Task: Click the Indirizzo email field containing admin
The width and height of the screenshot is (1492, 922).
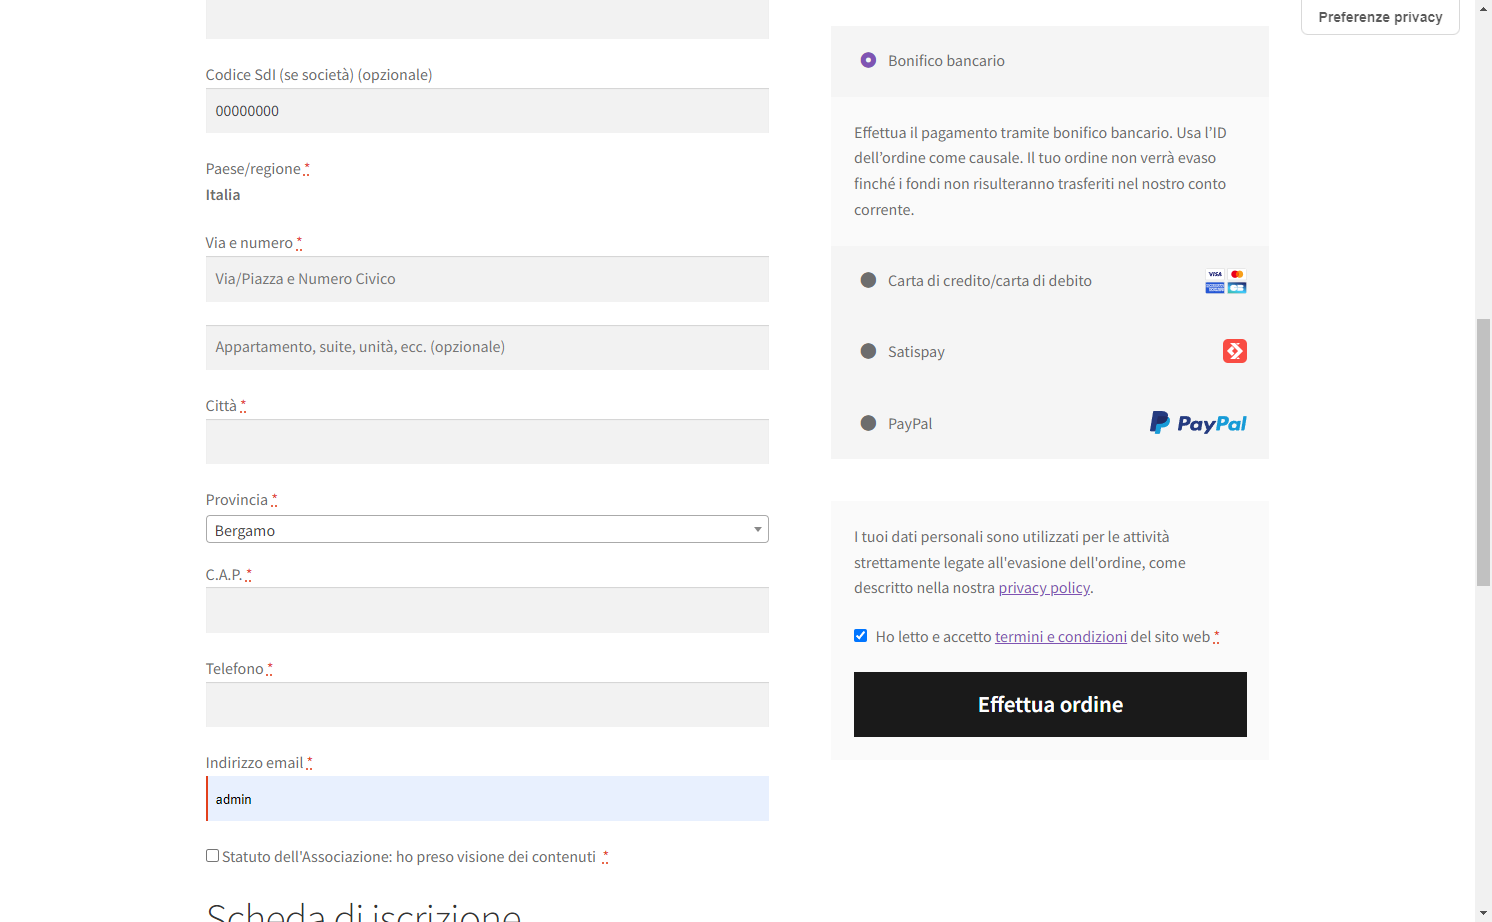Action: [x=487, y=799]
